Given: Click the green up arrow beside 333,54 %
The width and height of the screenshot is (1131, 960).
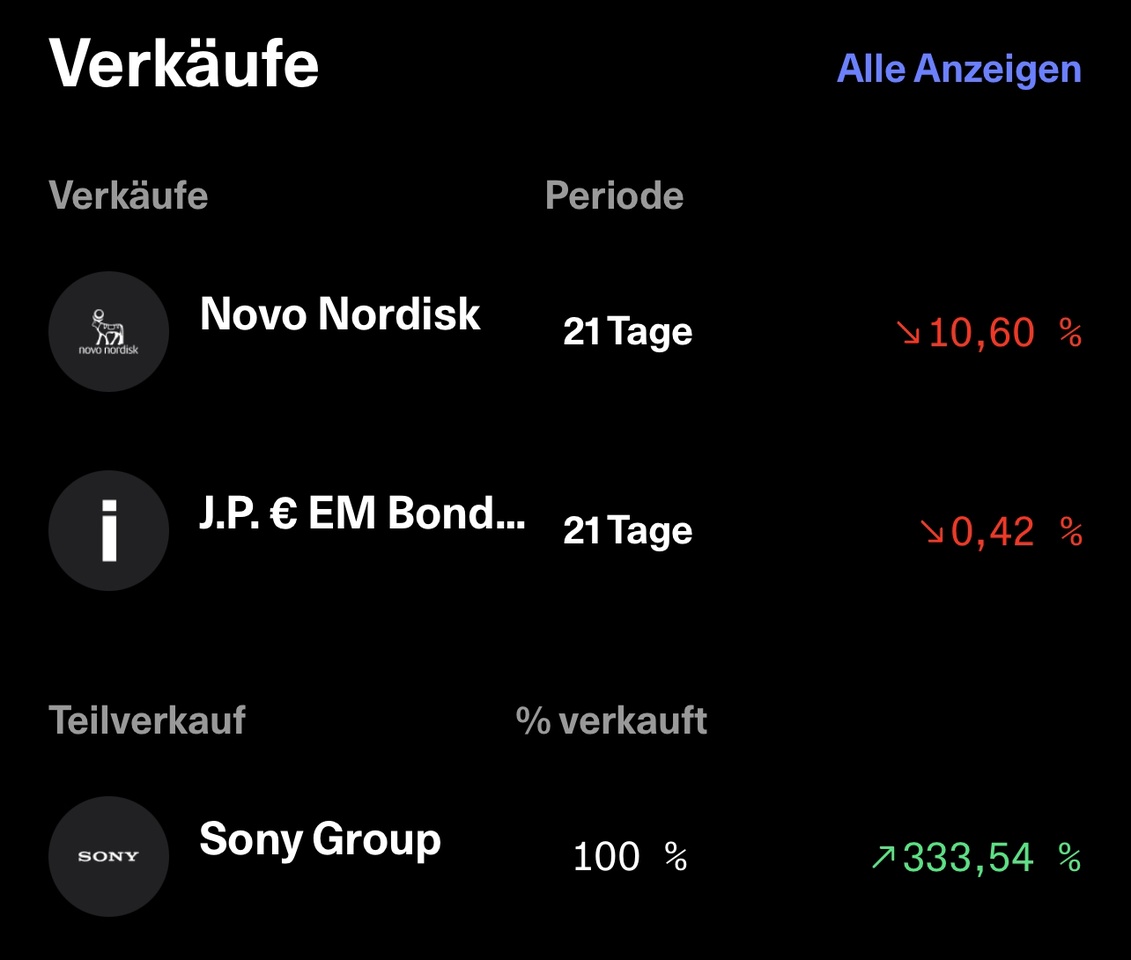Looking at the screenshot, I should (884, 858).
